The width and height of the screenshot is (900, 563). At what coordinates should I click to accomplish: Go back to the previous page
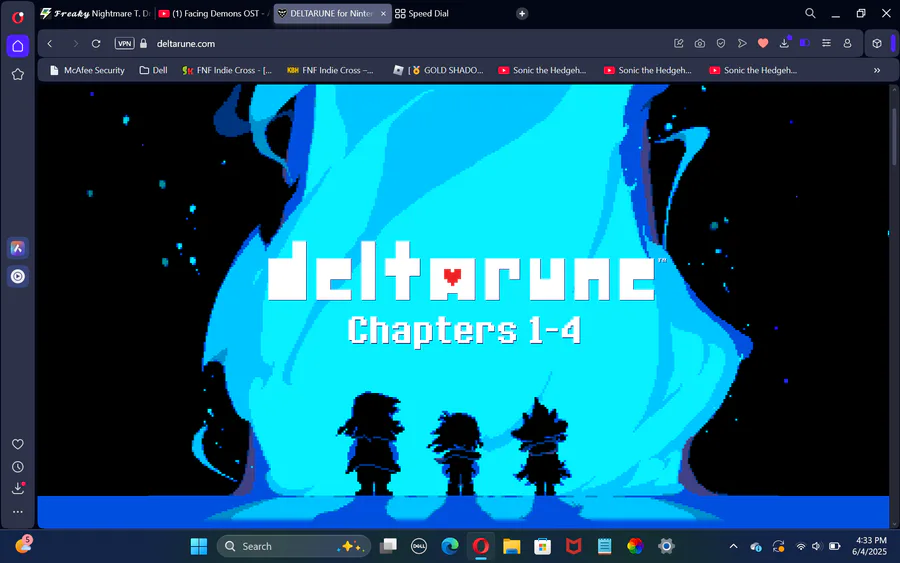click(x=50, y=44)
